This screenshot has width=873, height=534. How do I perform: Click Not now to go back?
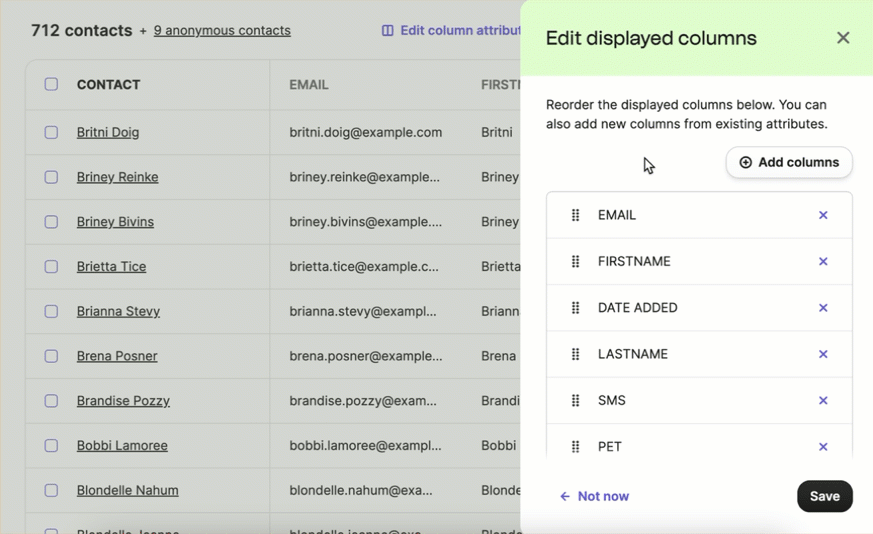coord(594,496)
